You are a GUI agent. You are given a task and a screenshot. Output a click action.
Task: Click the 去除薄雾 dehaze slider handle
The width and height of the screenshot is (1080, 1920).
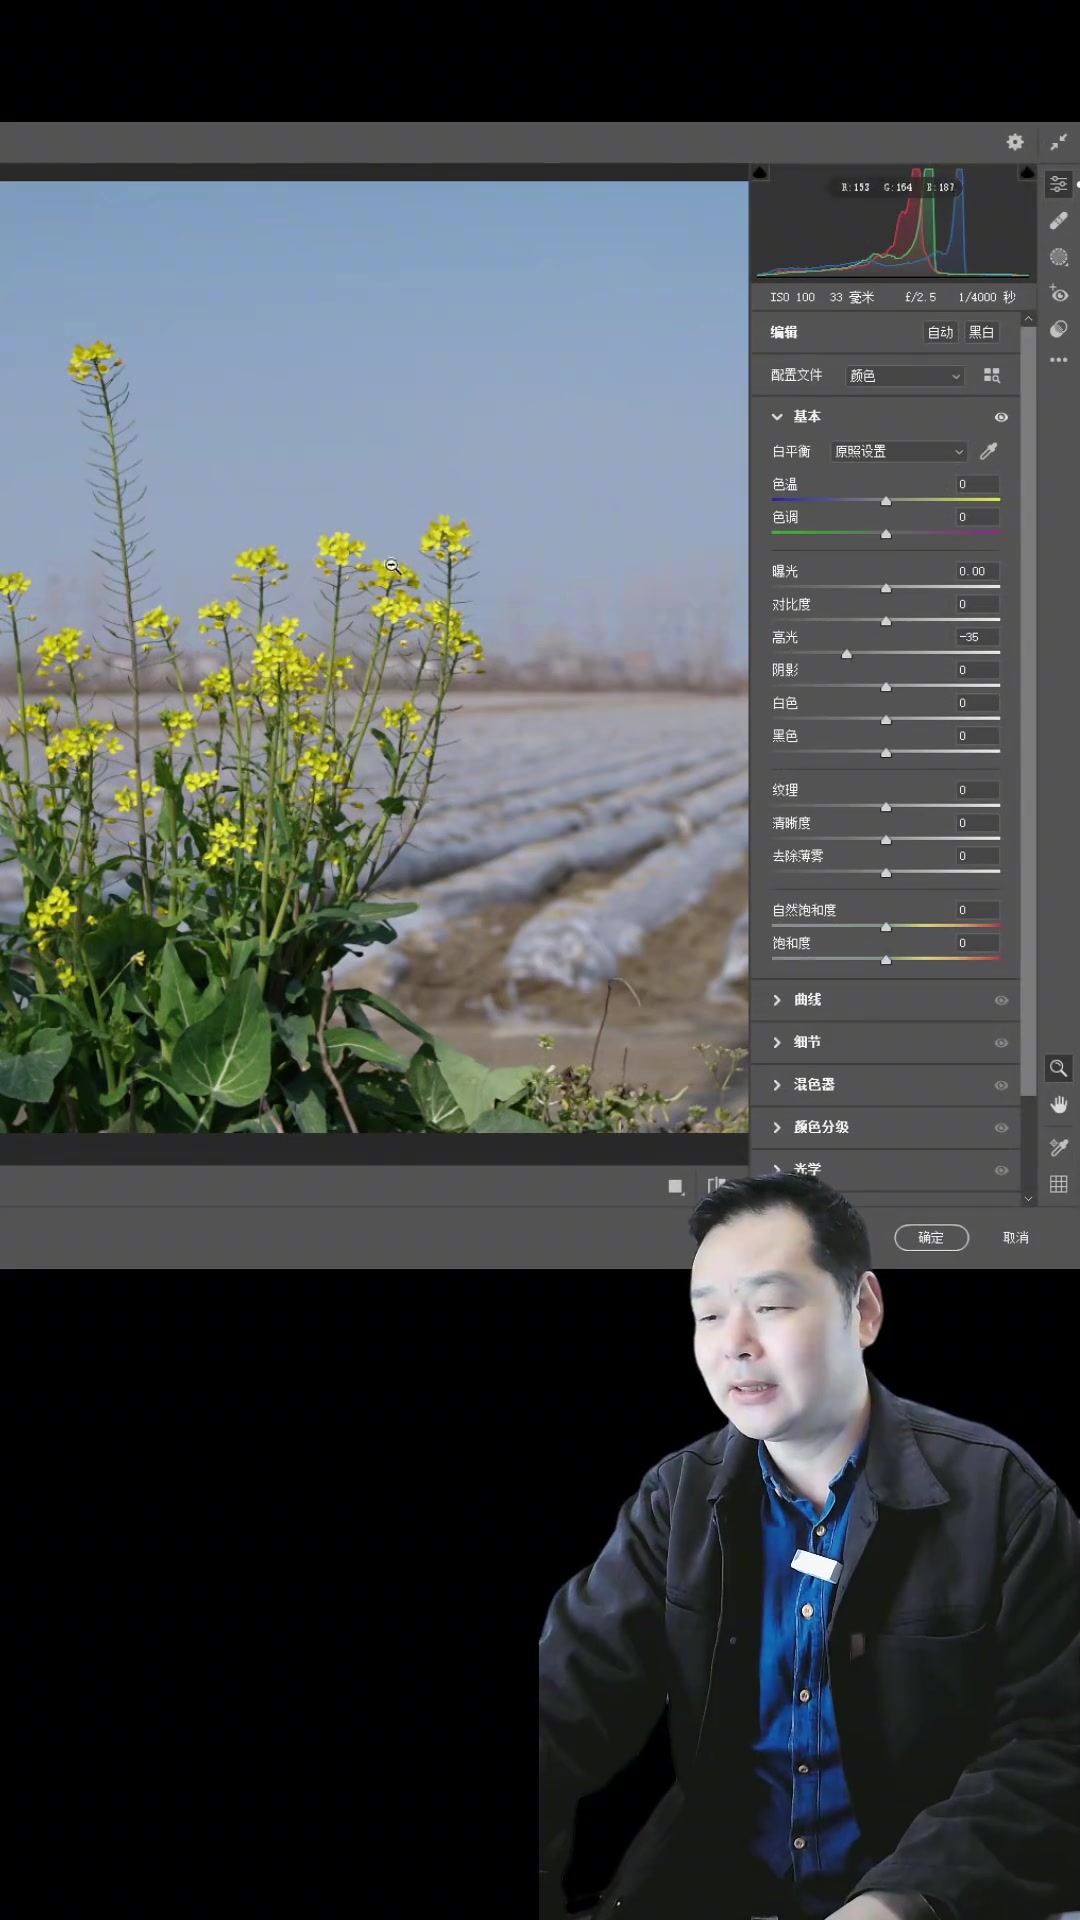886,873
